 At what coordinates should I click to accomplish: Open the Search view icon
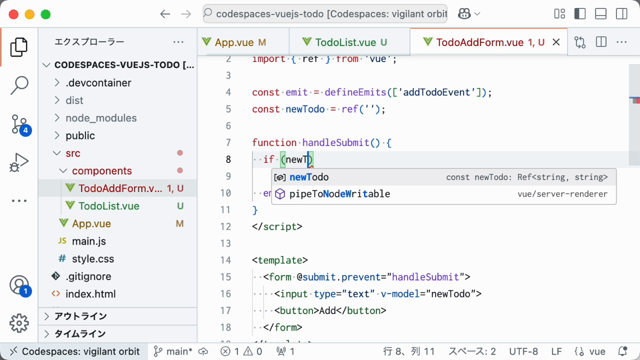pos(19,85)
